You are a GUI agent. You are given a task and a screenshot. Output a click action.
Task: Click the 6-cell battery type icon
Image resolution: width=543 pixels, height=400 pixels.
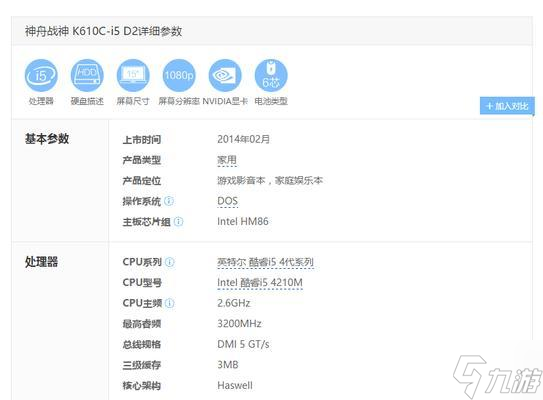click(271, 75)
